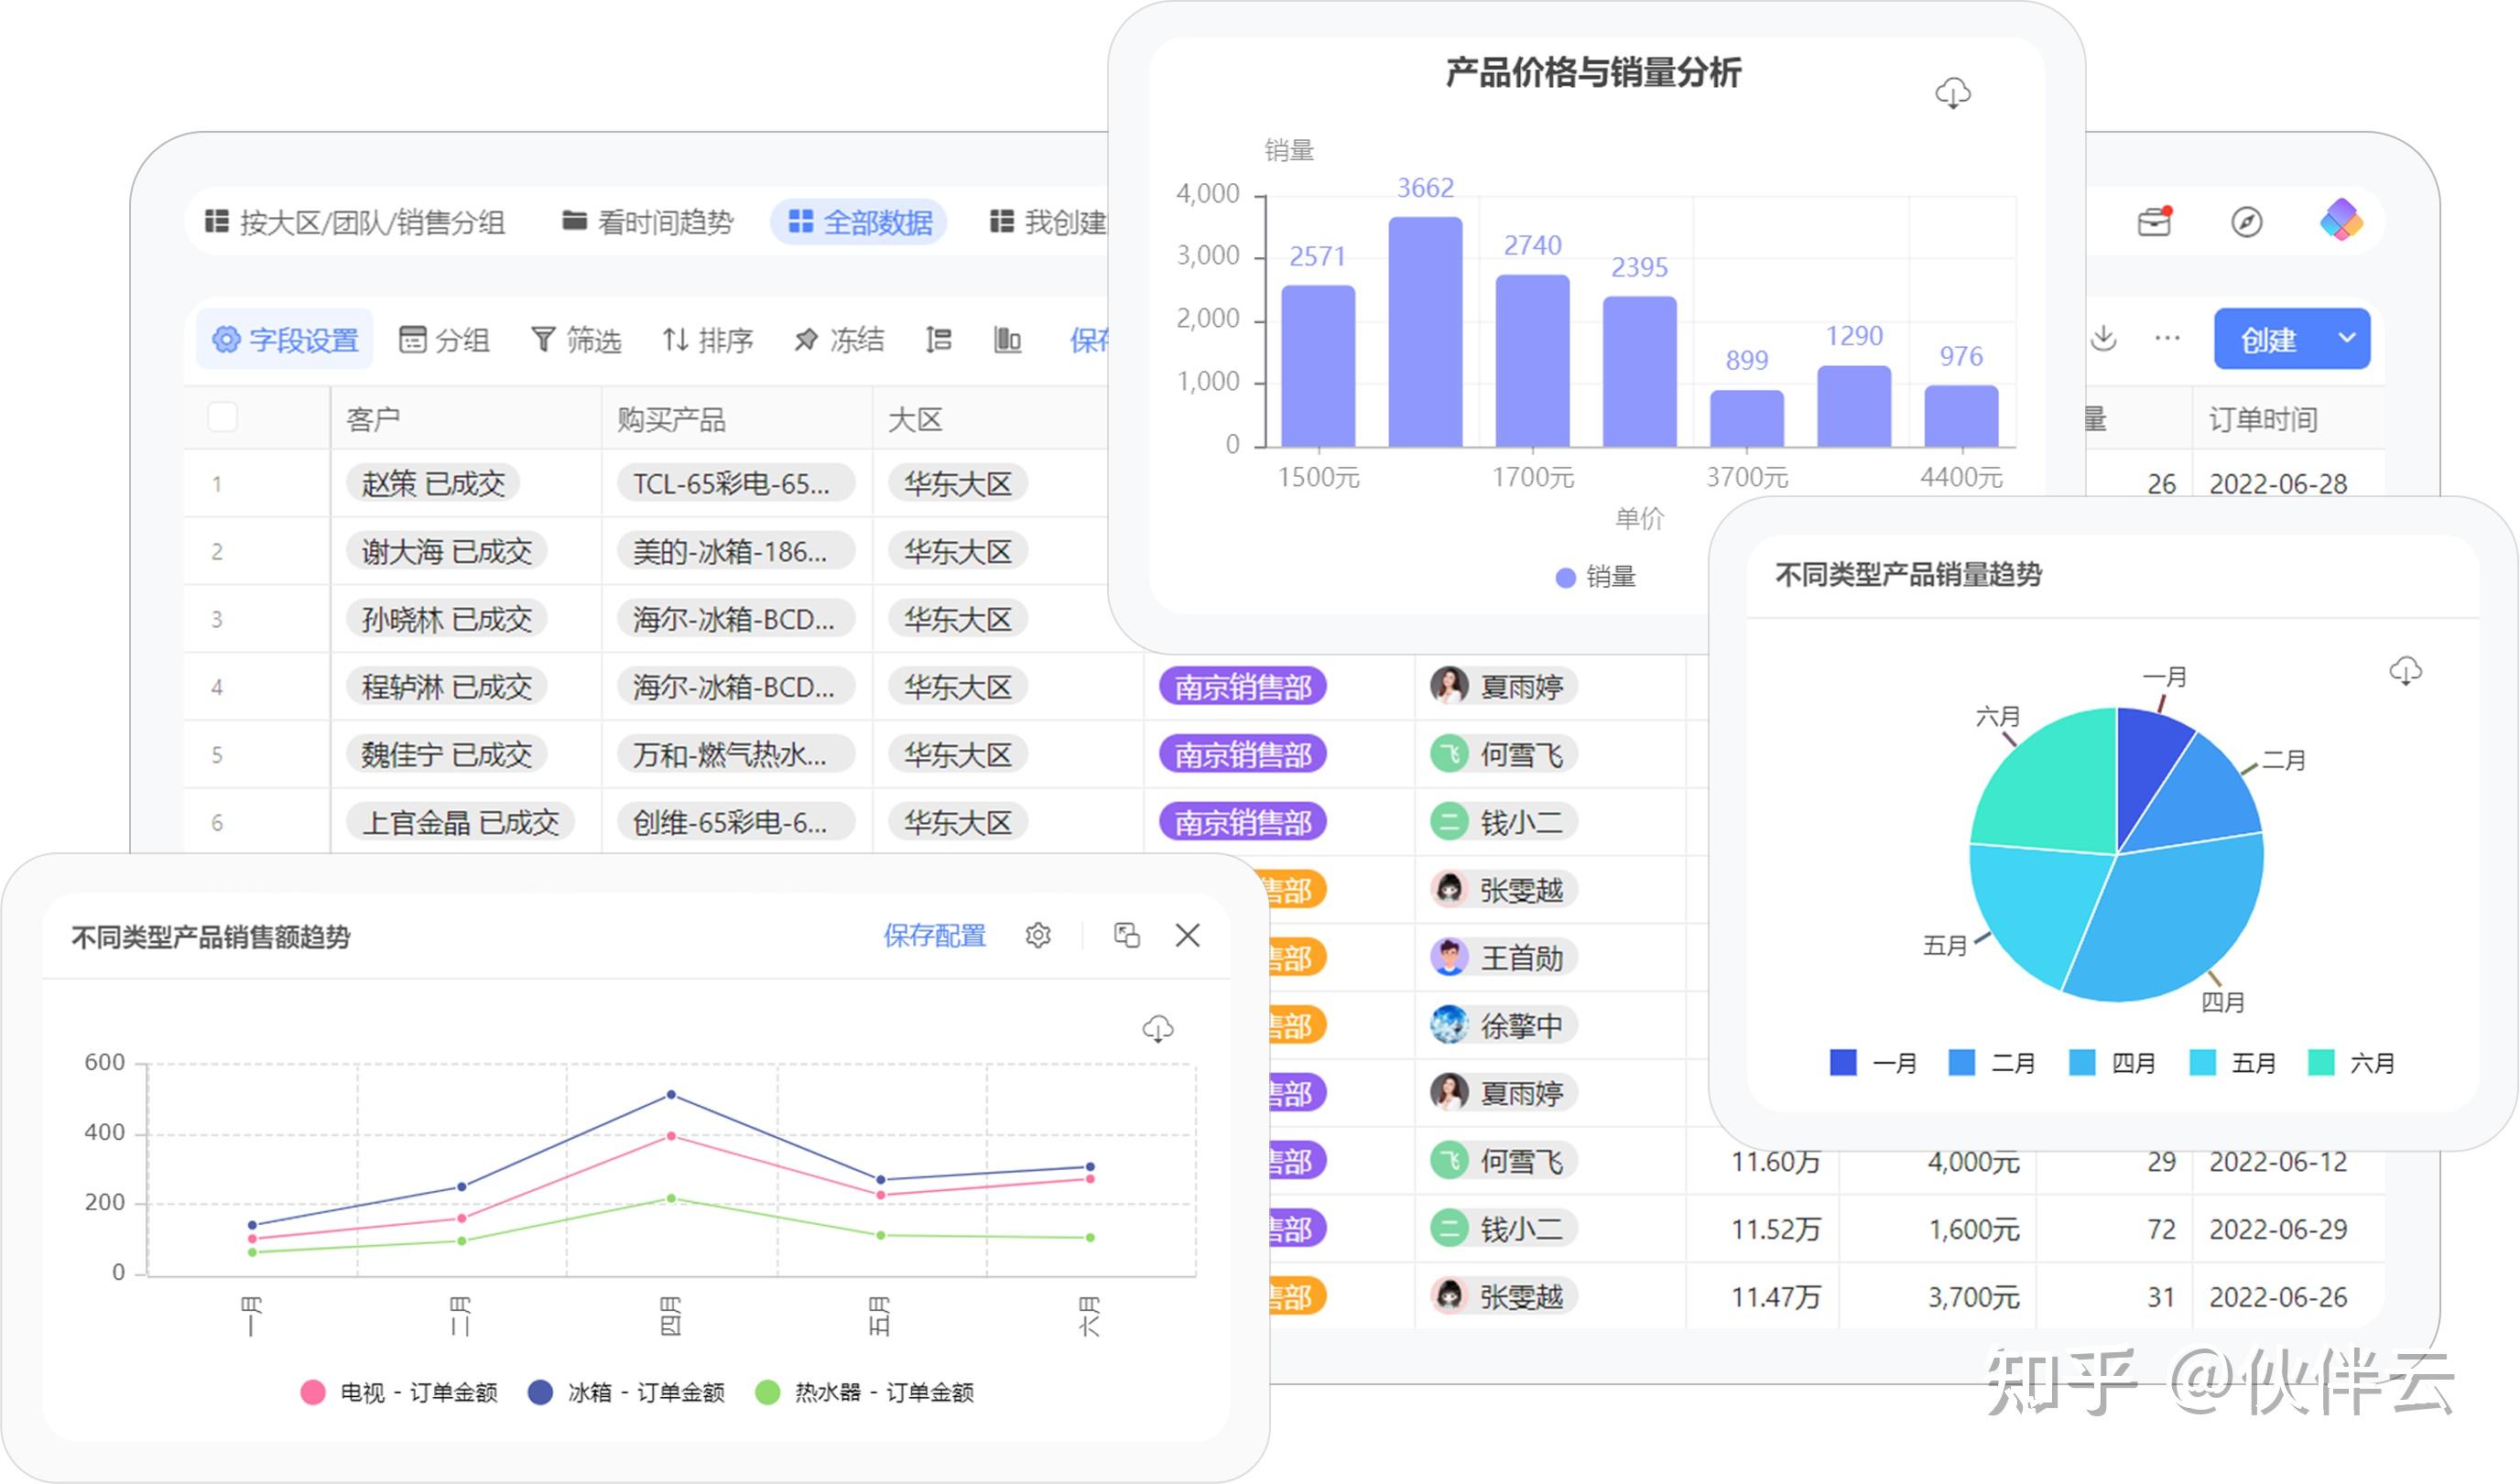Open 字段设置 field settings button

(x=285, y=340)
